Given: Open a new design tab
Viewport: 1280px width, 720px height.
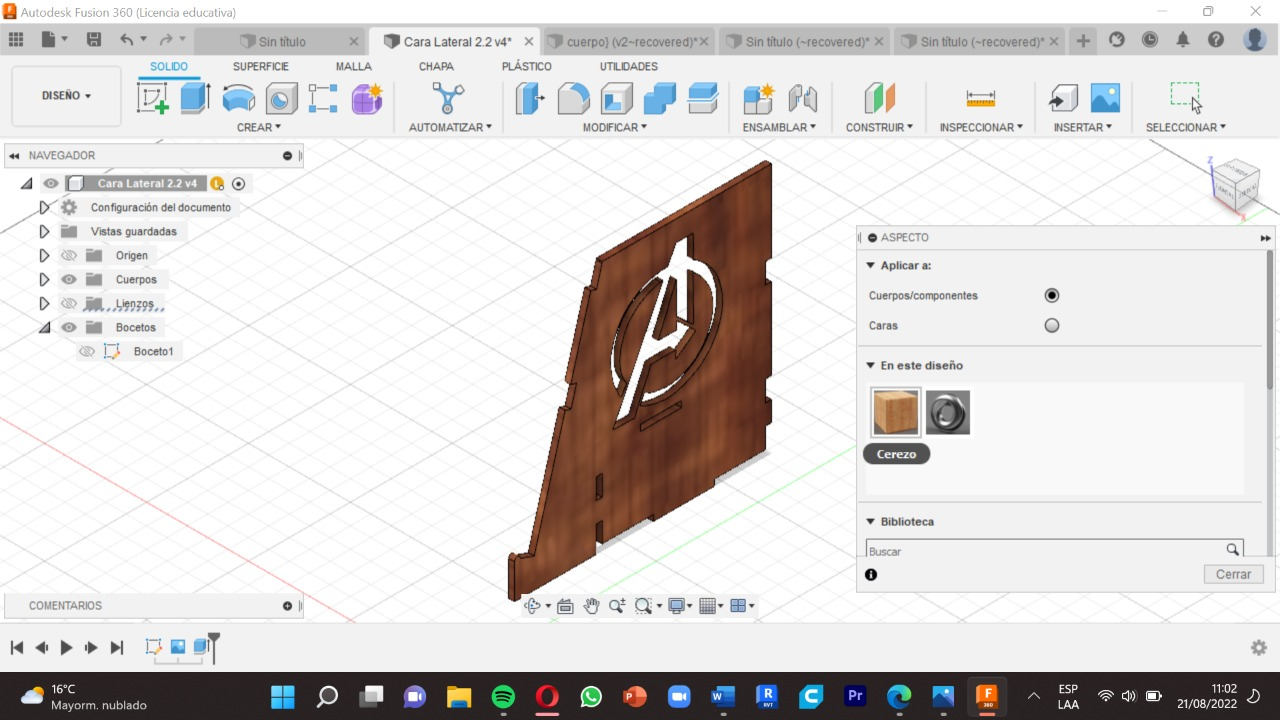Looking at the screenshot, I should [x=1083, y=41].
